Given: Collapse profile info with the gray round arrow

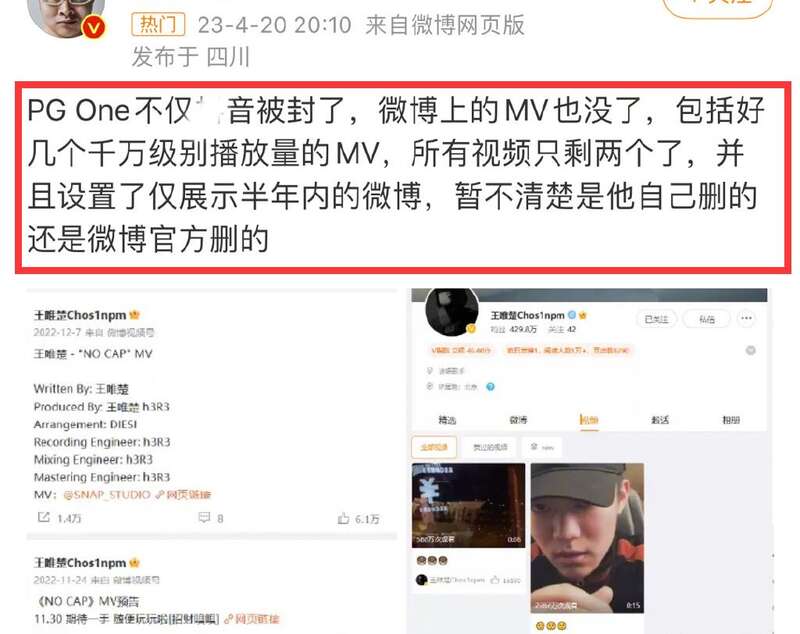Looking at the screenshot, I should pos(751,350).
